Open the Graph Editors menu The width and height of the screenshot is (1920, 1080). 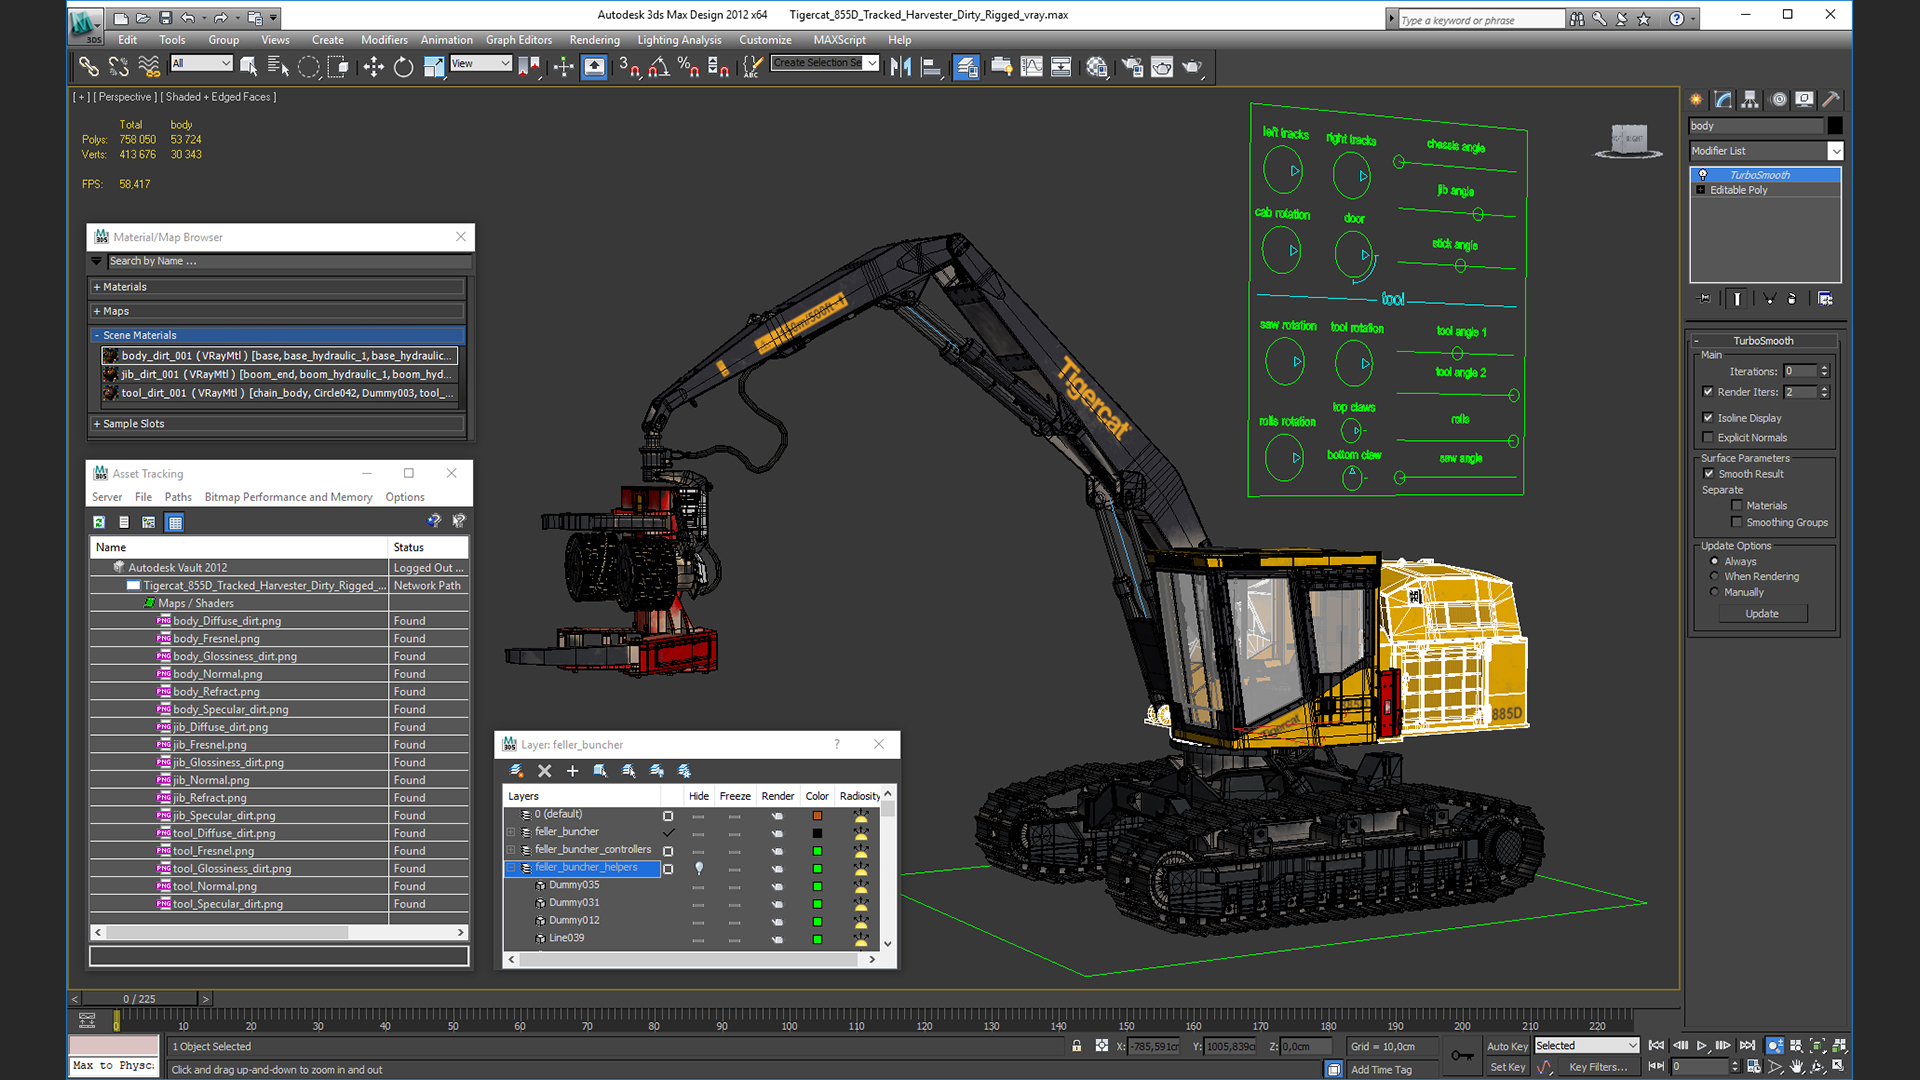518,40
